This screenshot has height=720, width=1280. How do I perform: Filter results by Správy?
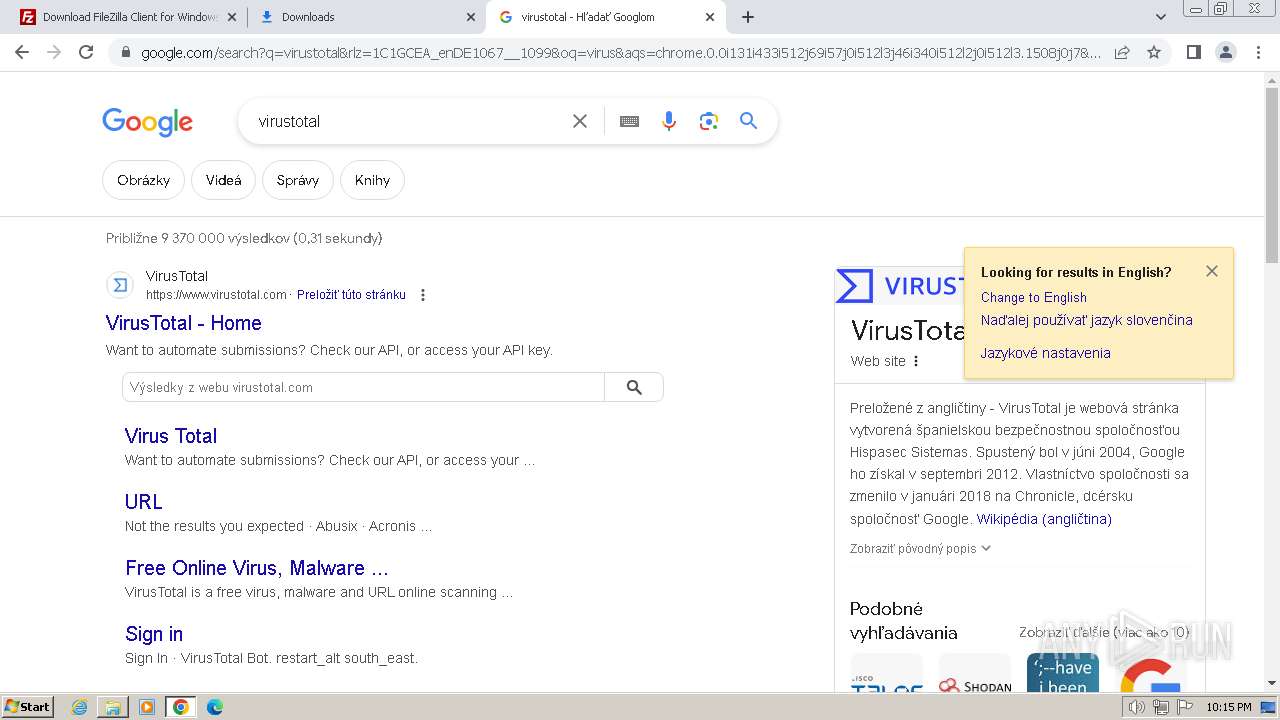pyautogui.click(x=297, y=180)
